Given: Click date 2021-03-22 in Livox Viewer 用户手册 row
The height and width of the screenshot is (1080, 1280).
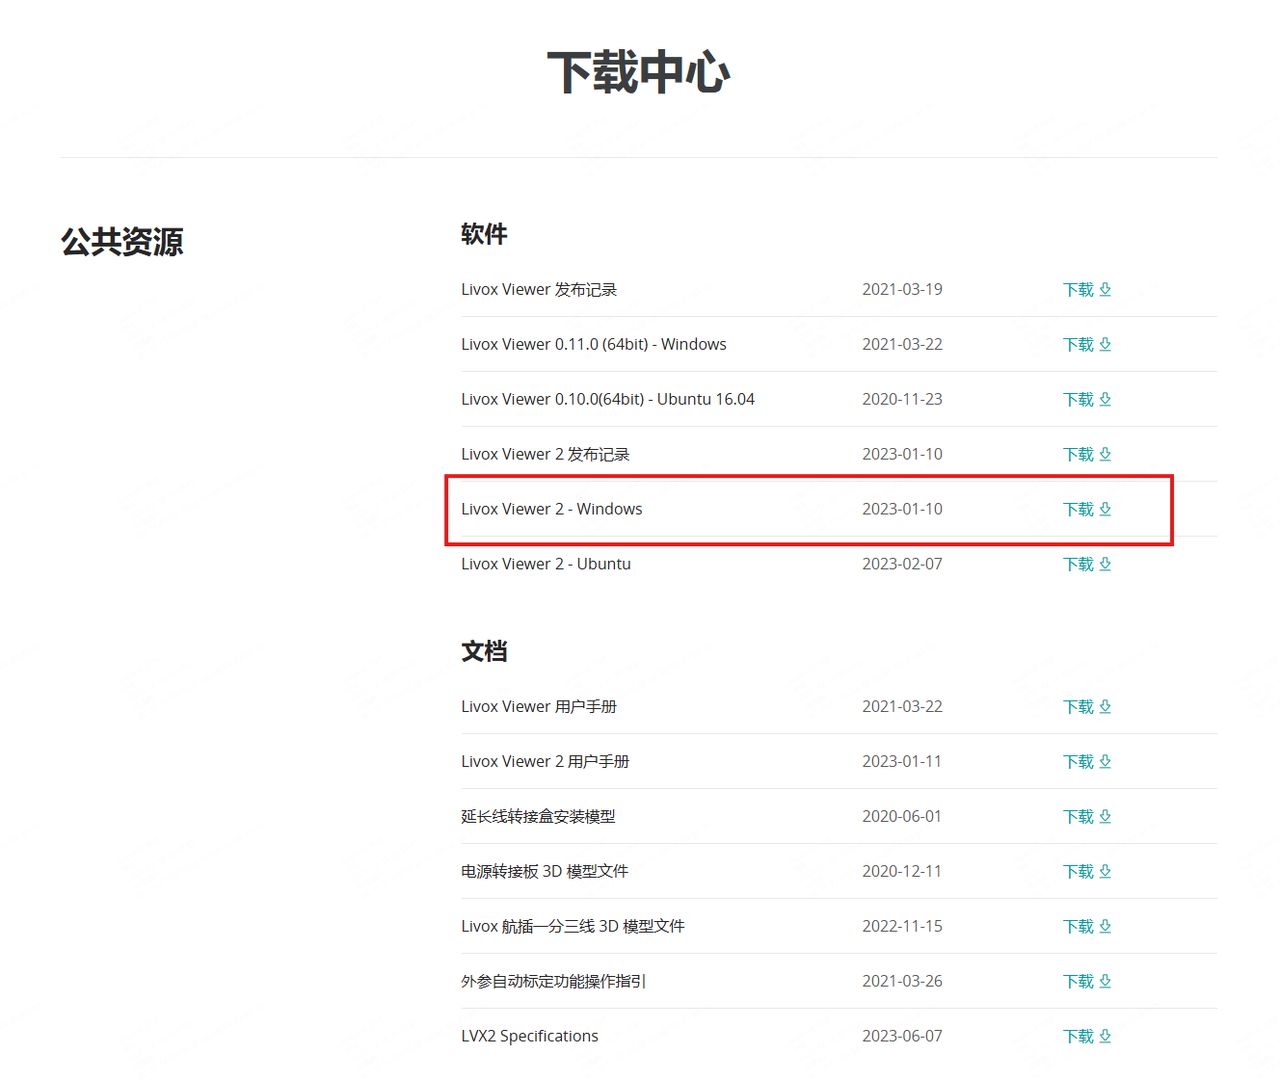Looking at the screenshot, I should [x=902, y=706].
